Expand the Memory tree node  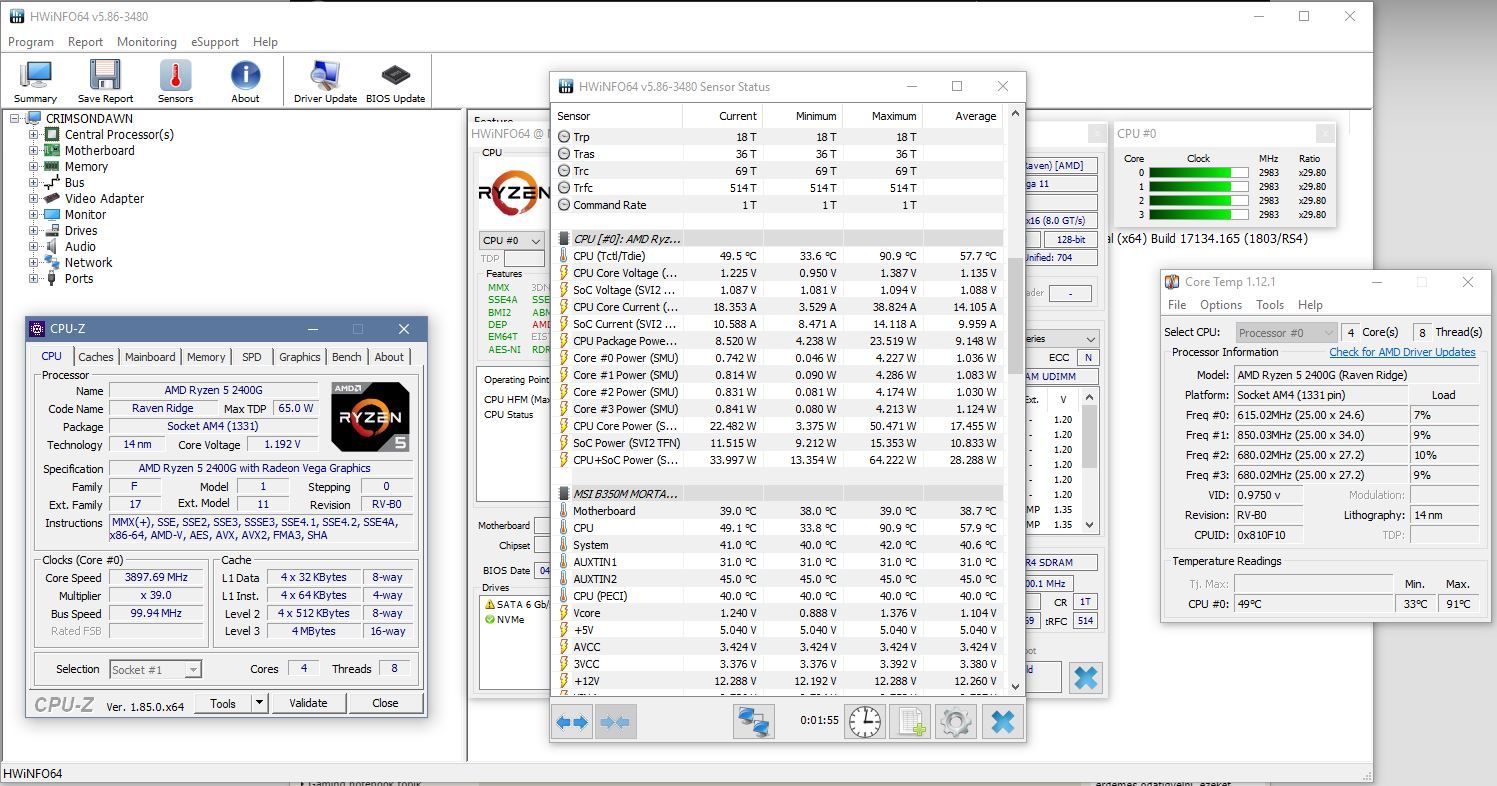[33, 167]
